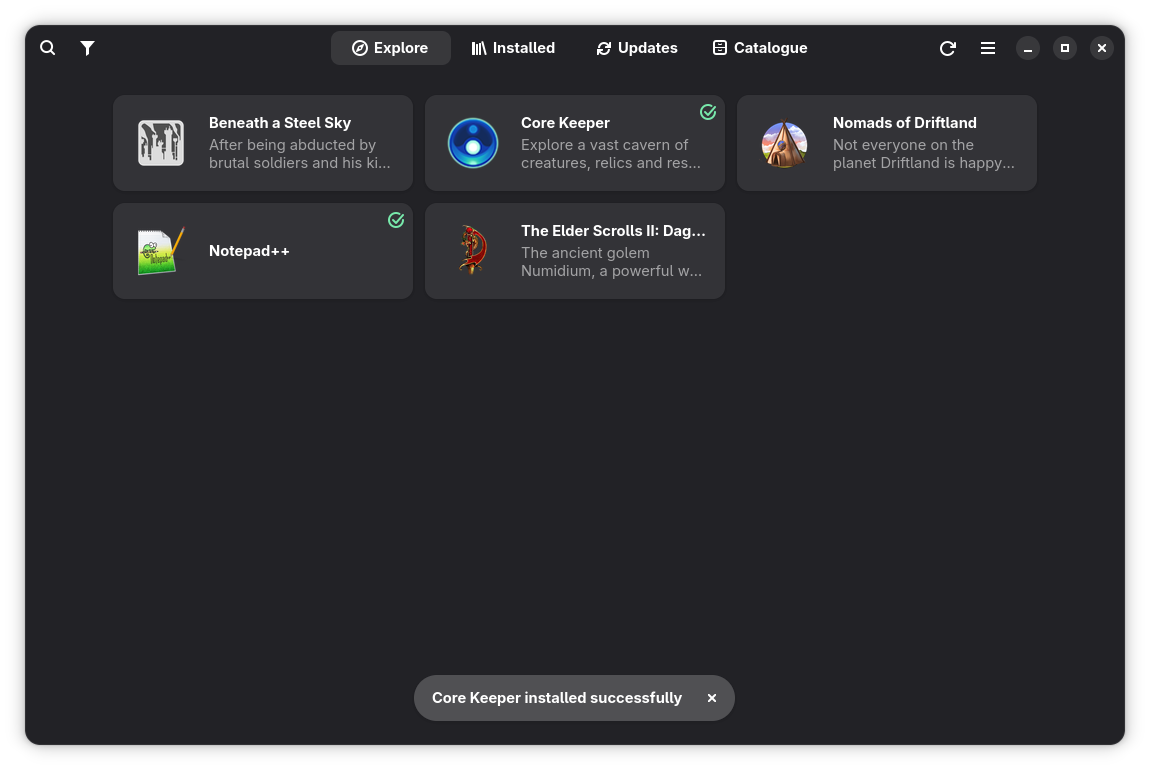Click 'Core Keeper installed successfully' toast text
Screen dimensions: 1150x770
(557, 698)
